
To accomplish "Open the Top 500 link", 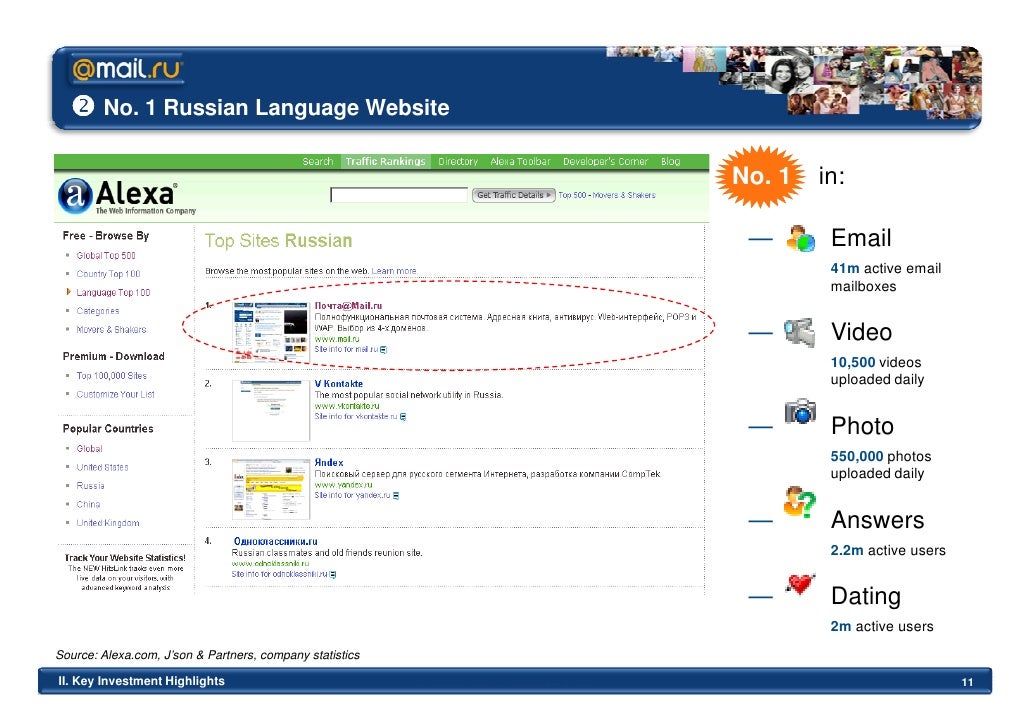I will pos(572,195).
